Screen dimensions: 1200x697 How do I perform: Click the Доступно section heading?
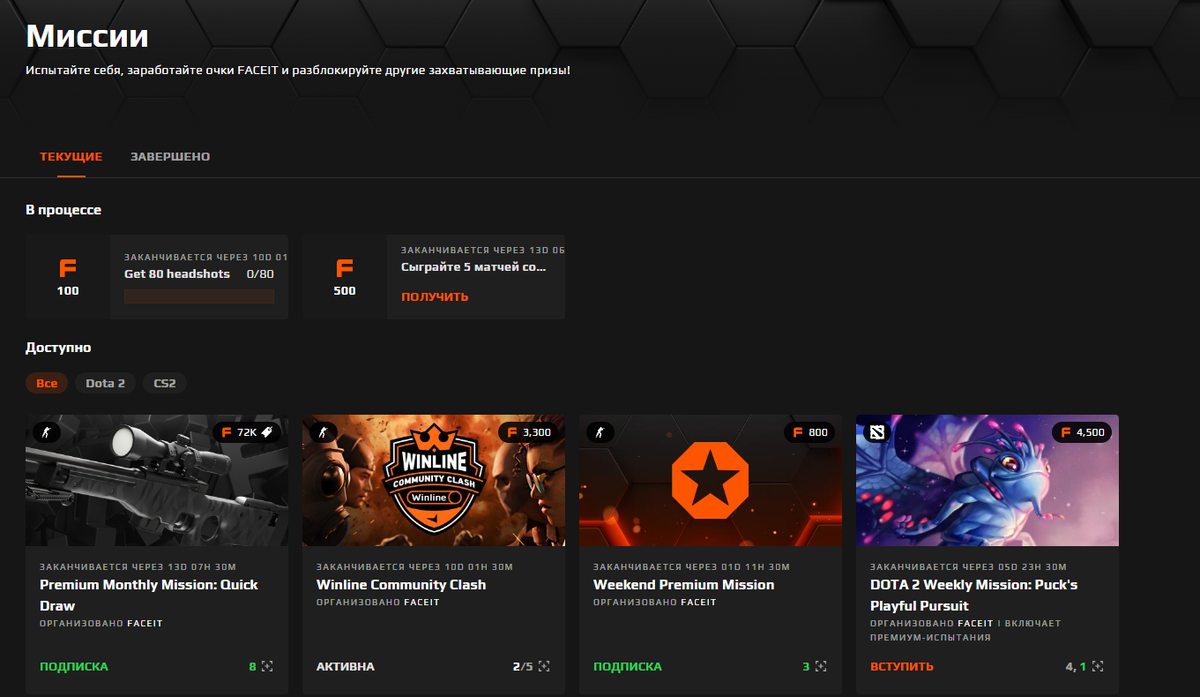pos(58,348)
